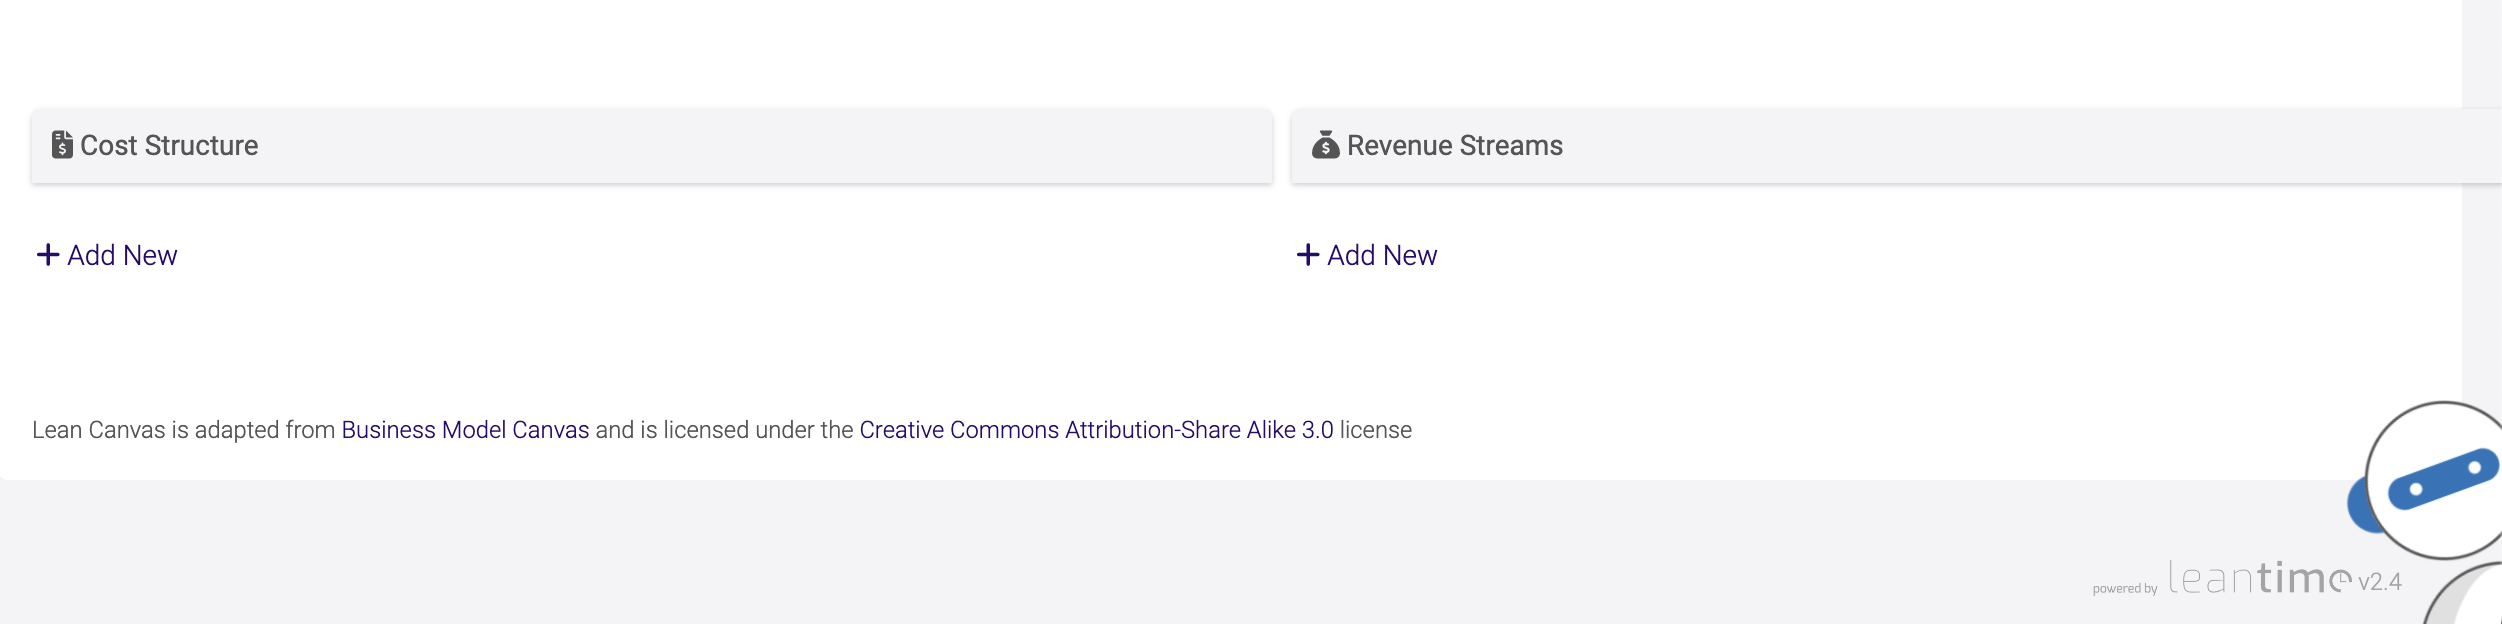
Task: Open the robot helper mascot icon
Action: point(2442,479)
